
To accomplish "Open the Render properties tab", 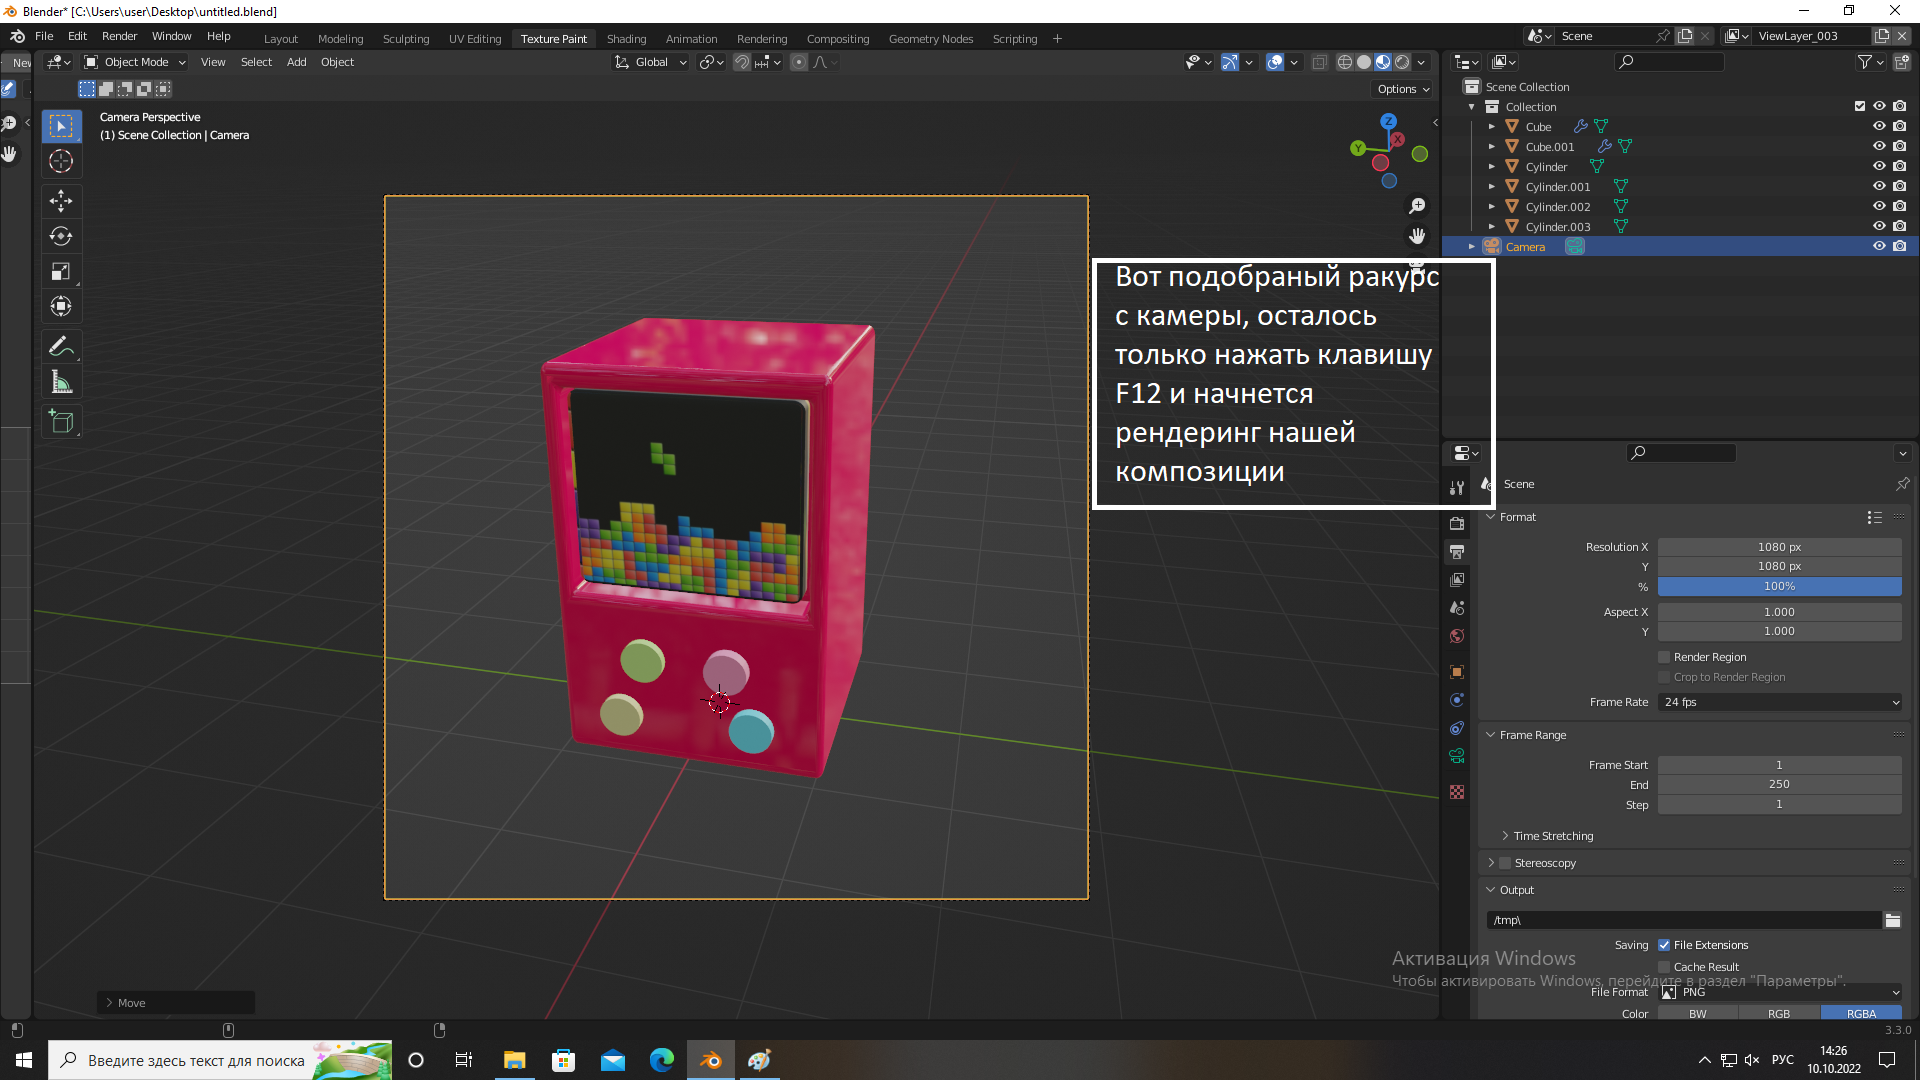I will click(x=1457, y=523).
